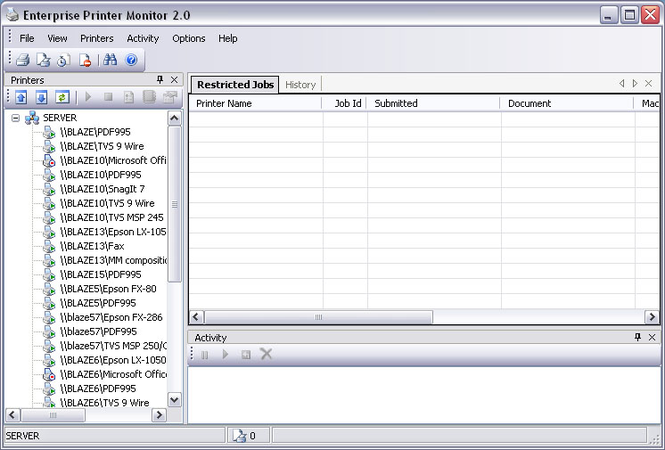Viewport: 665px width, 450px height.
Task: Sort by Job Id column header
Action: click(344, 103)
